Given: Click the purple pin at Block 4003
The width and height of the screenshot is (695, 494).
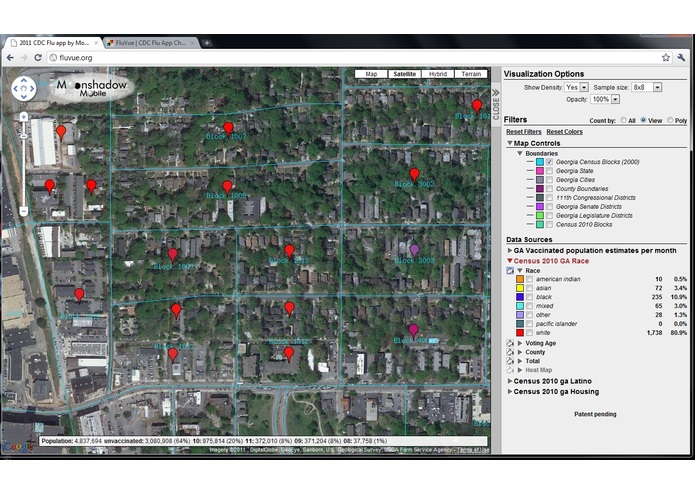Looking at the screenshot, I should click(x=413, y=331).
